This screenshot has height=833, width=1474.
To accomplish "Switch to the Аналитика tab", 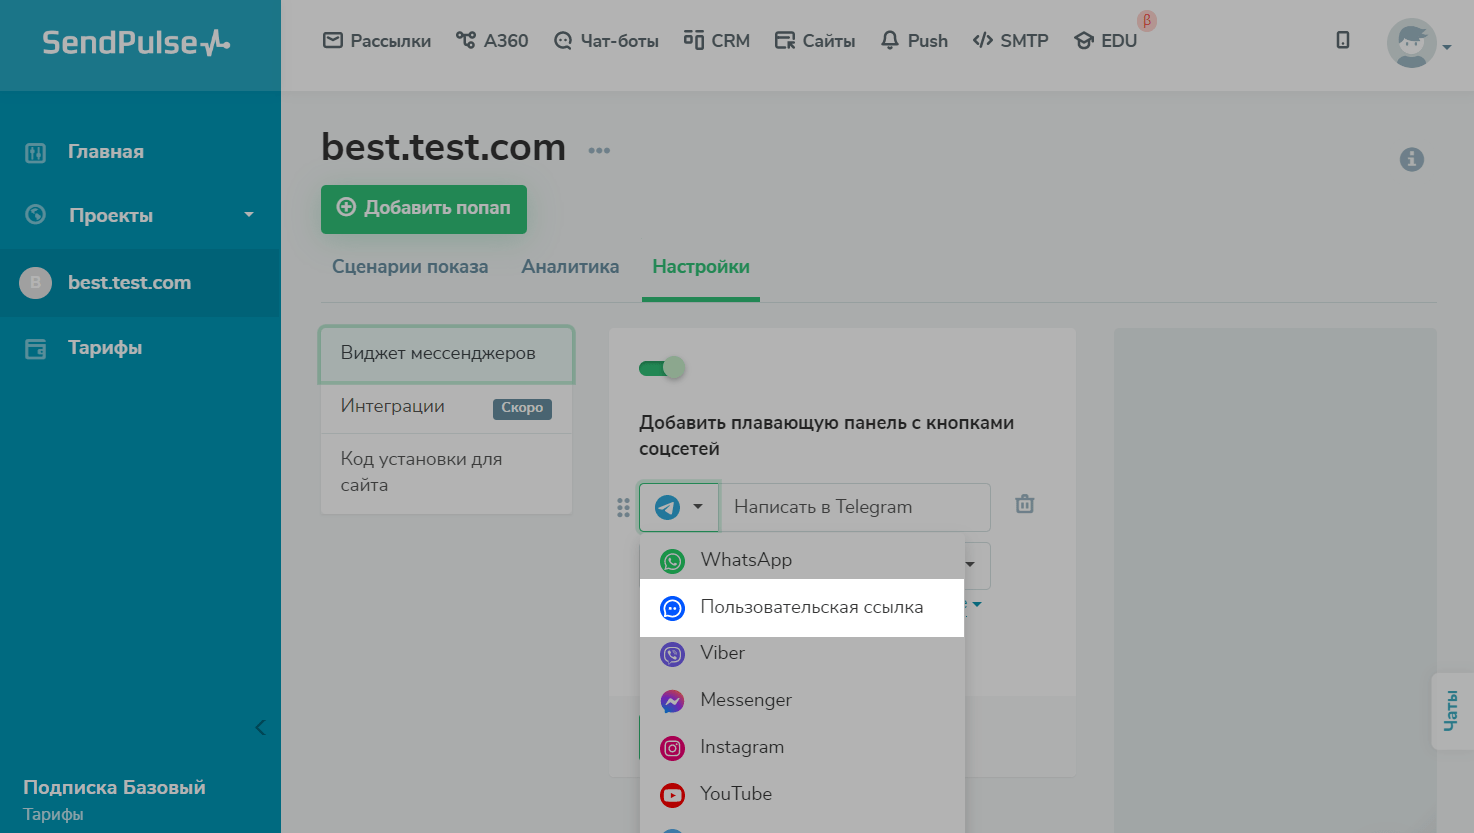I will (x=570, y=267).
